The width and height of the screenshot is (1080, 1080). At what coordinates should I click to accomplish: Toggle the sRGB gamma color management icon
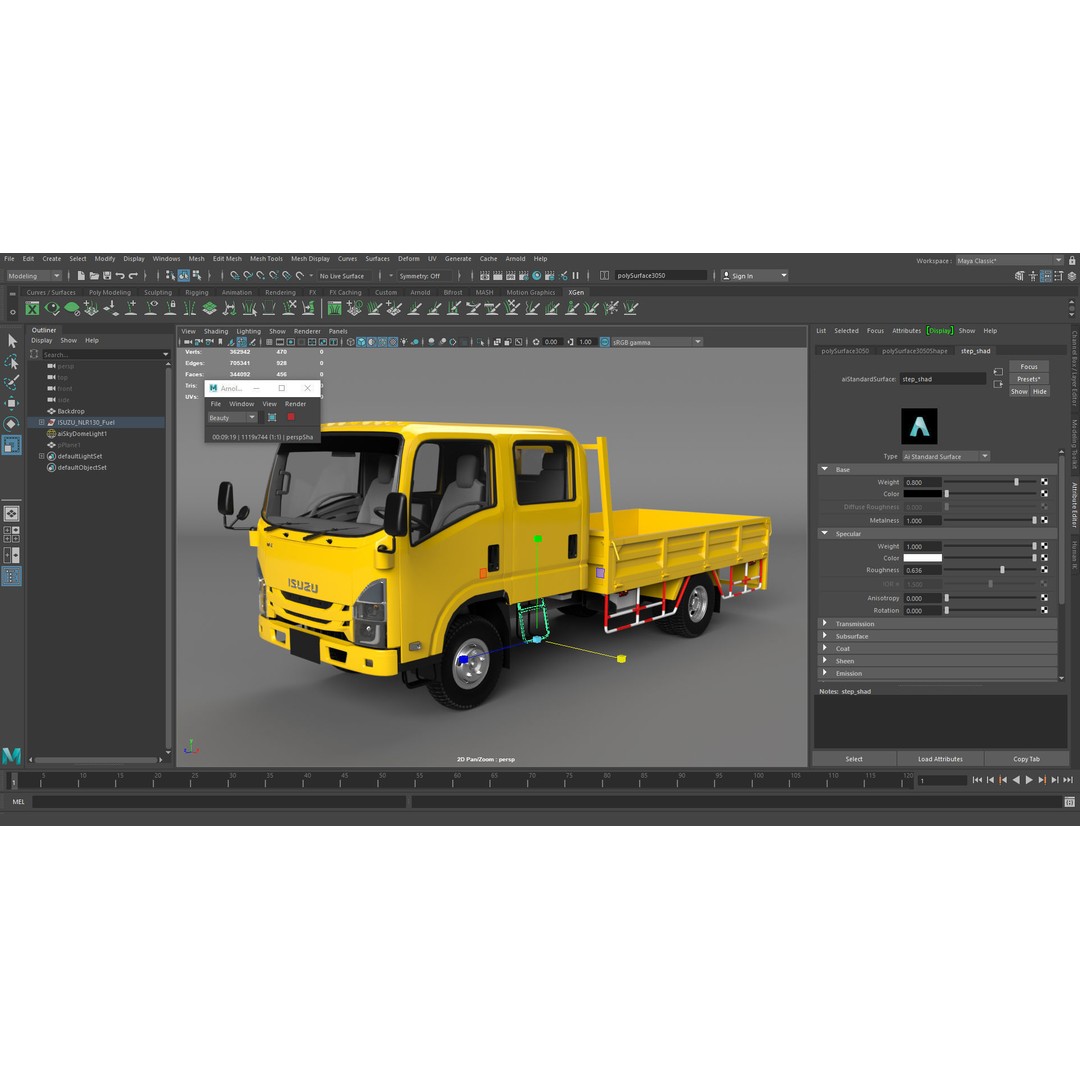[605, 342]
